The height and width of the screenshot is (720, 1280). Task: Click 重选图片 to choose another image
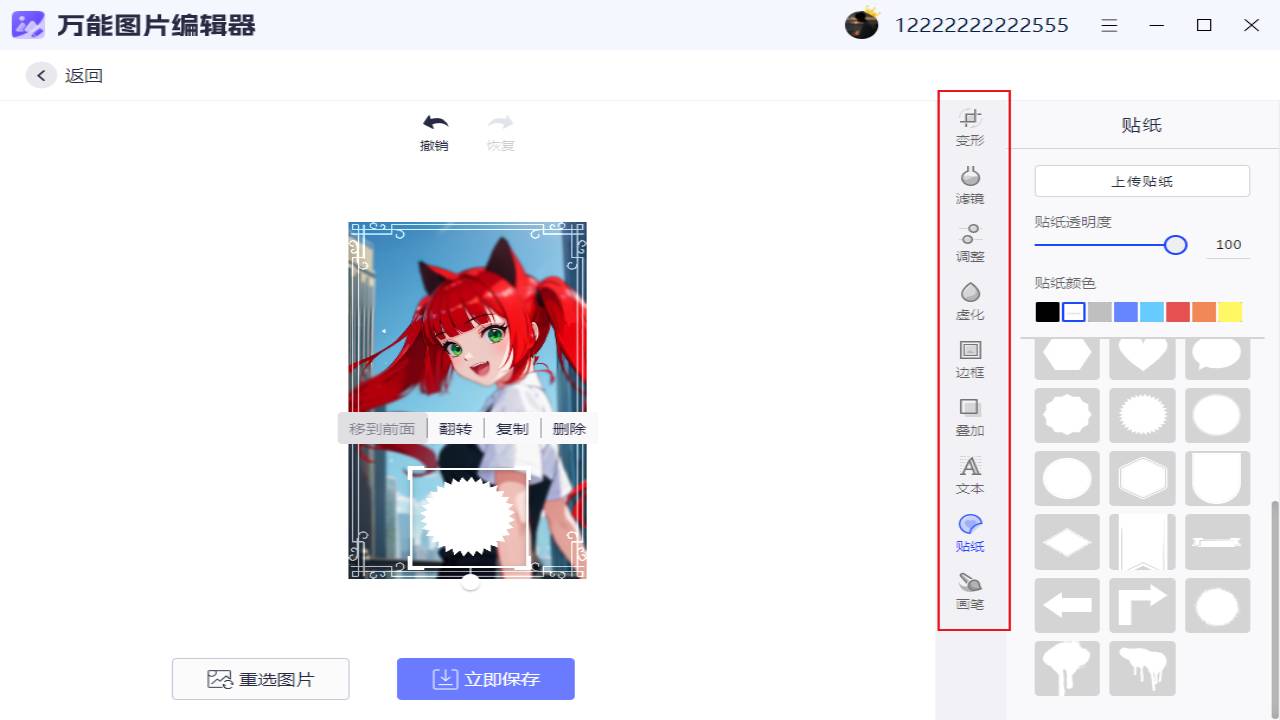[260, 679]
